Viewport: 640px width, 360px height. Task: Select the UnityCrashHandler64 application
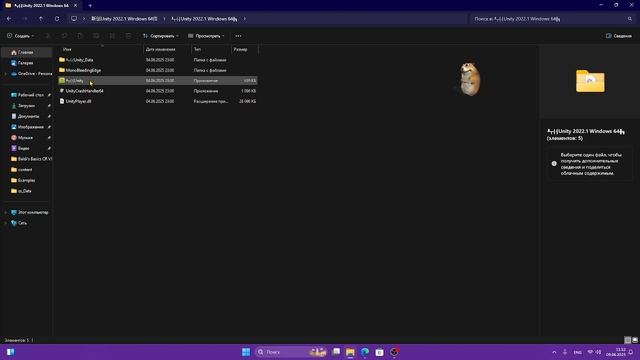(x=157, y=91)
